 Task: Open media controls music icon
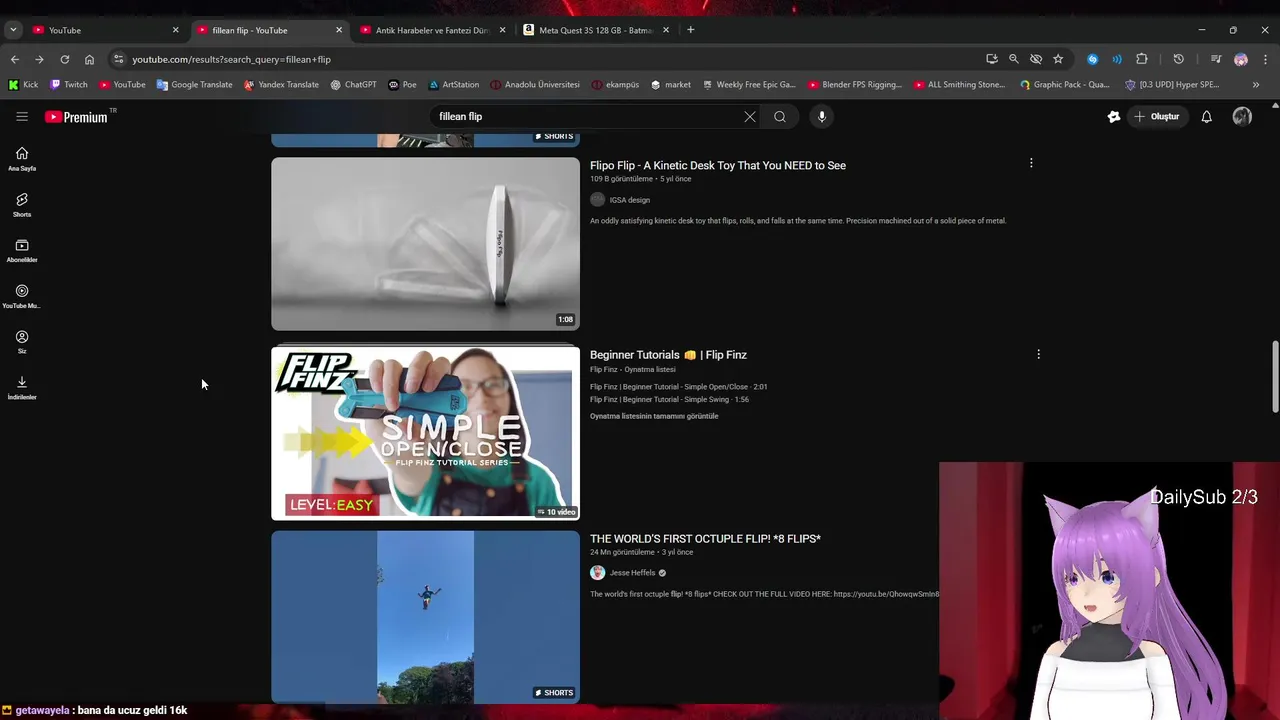coord(1216,59)
